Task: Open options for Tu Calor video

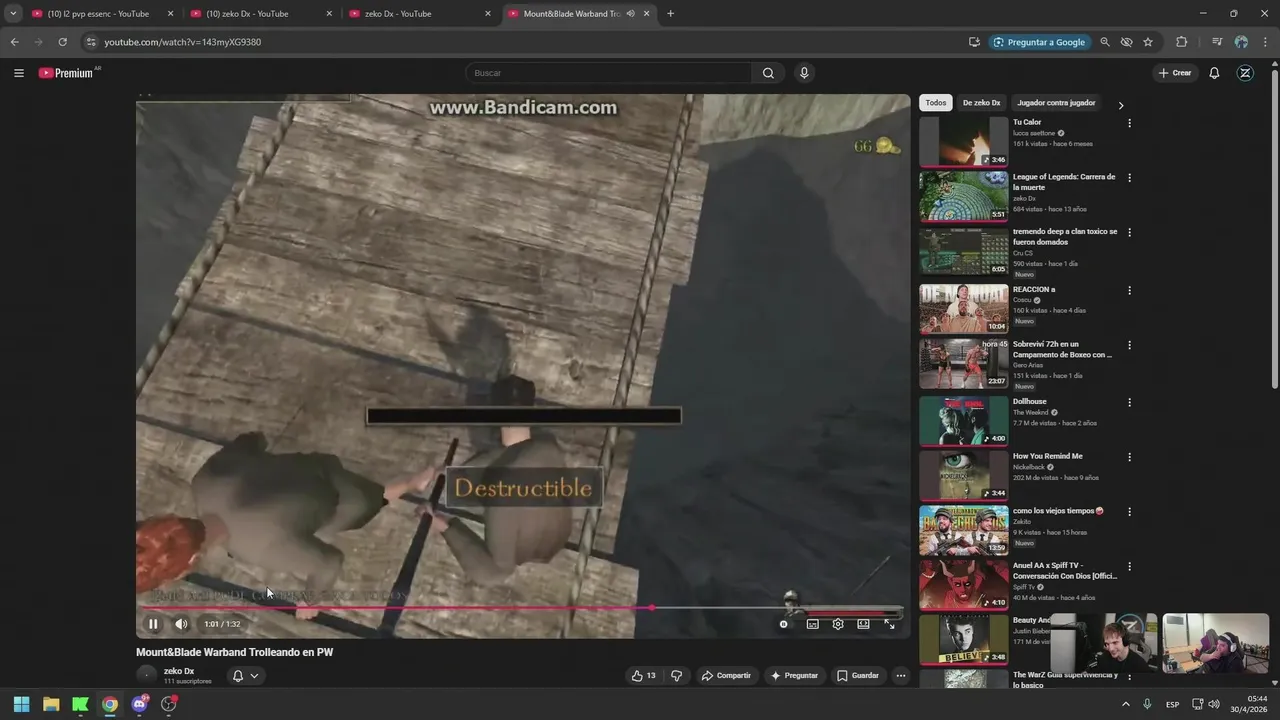Action: pyautogui.click(x=1130, y=123)
